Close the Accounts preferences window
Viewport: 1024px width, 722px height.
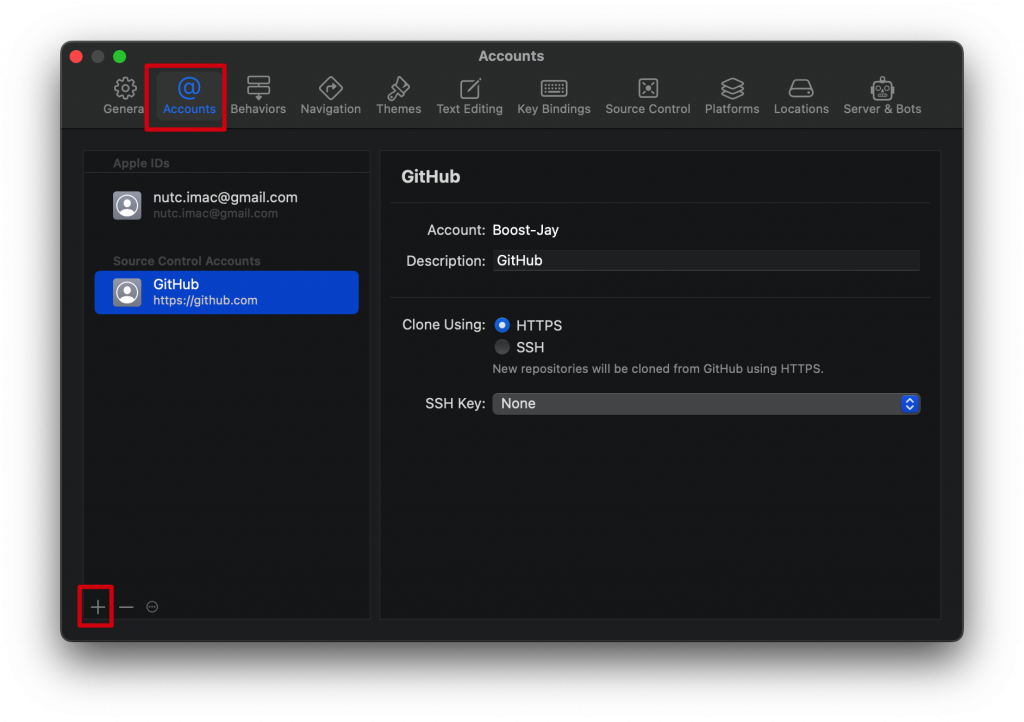(76, 57)
